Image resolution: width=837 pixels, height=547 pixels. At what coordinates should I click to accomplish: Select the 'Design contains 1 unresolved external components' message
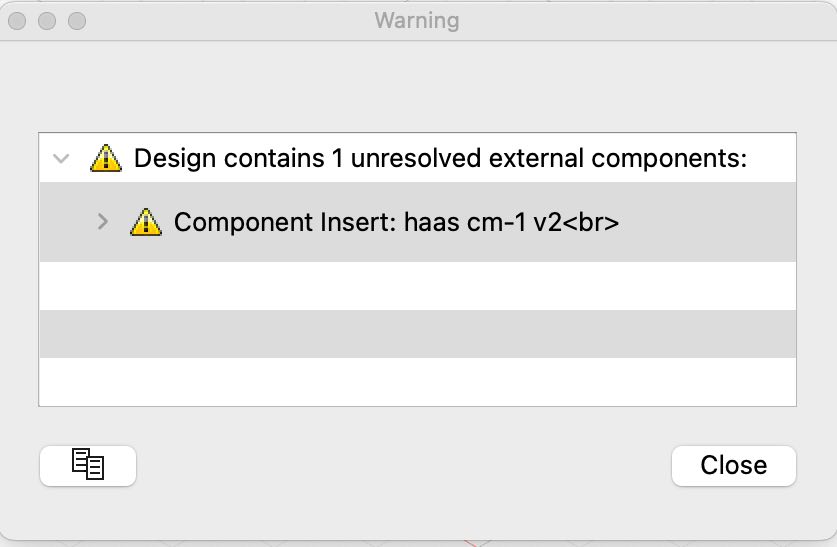click(440, 158)
